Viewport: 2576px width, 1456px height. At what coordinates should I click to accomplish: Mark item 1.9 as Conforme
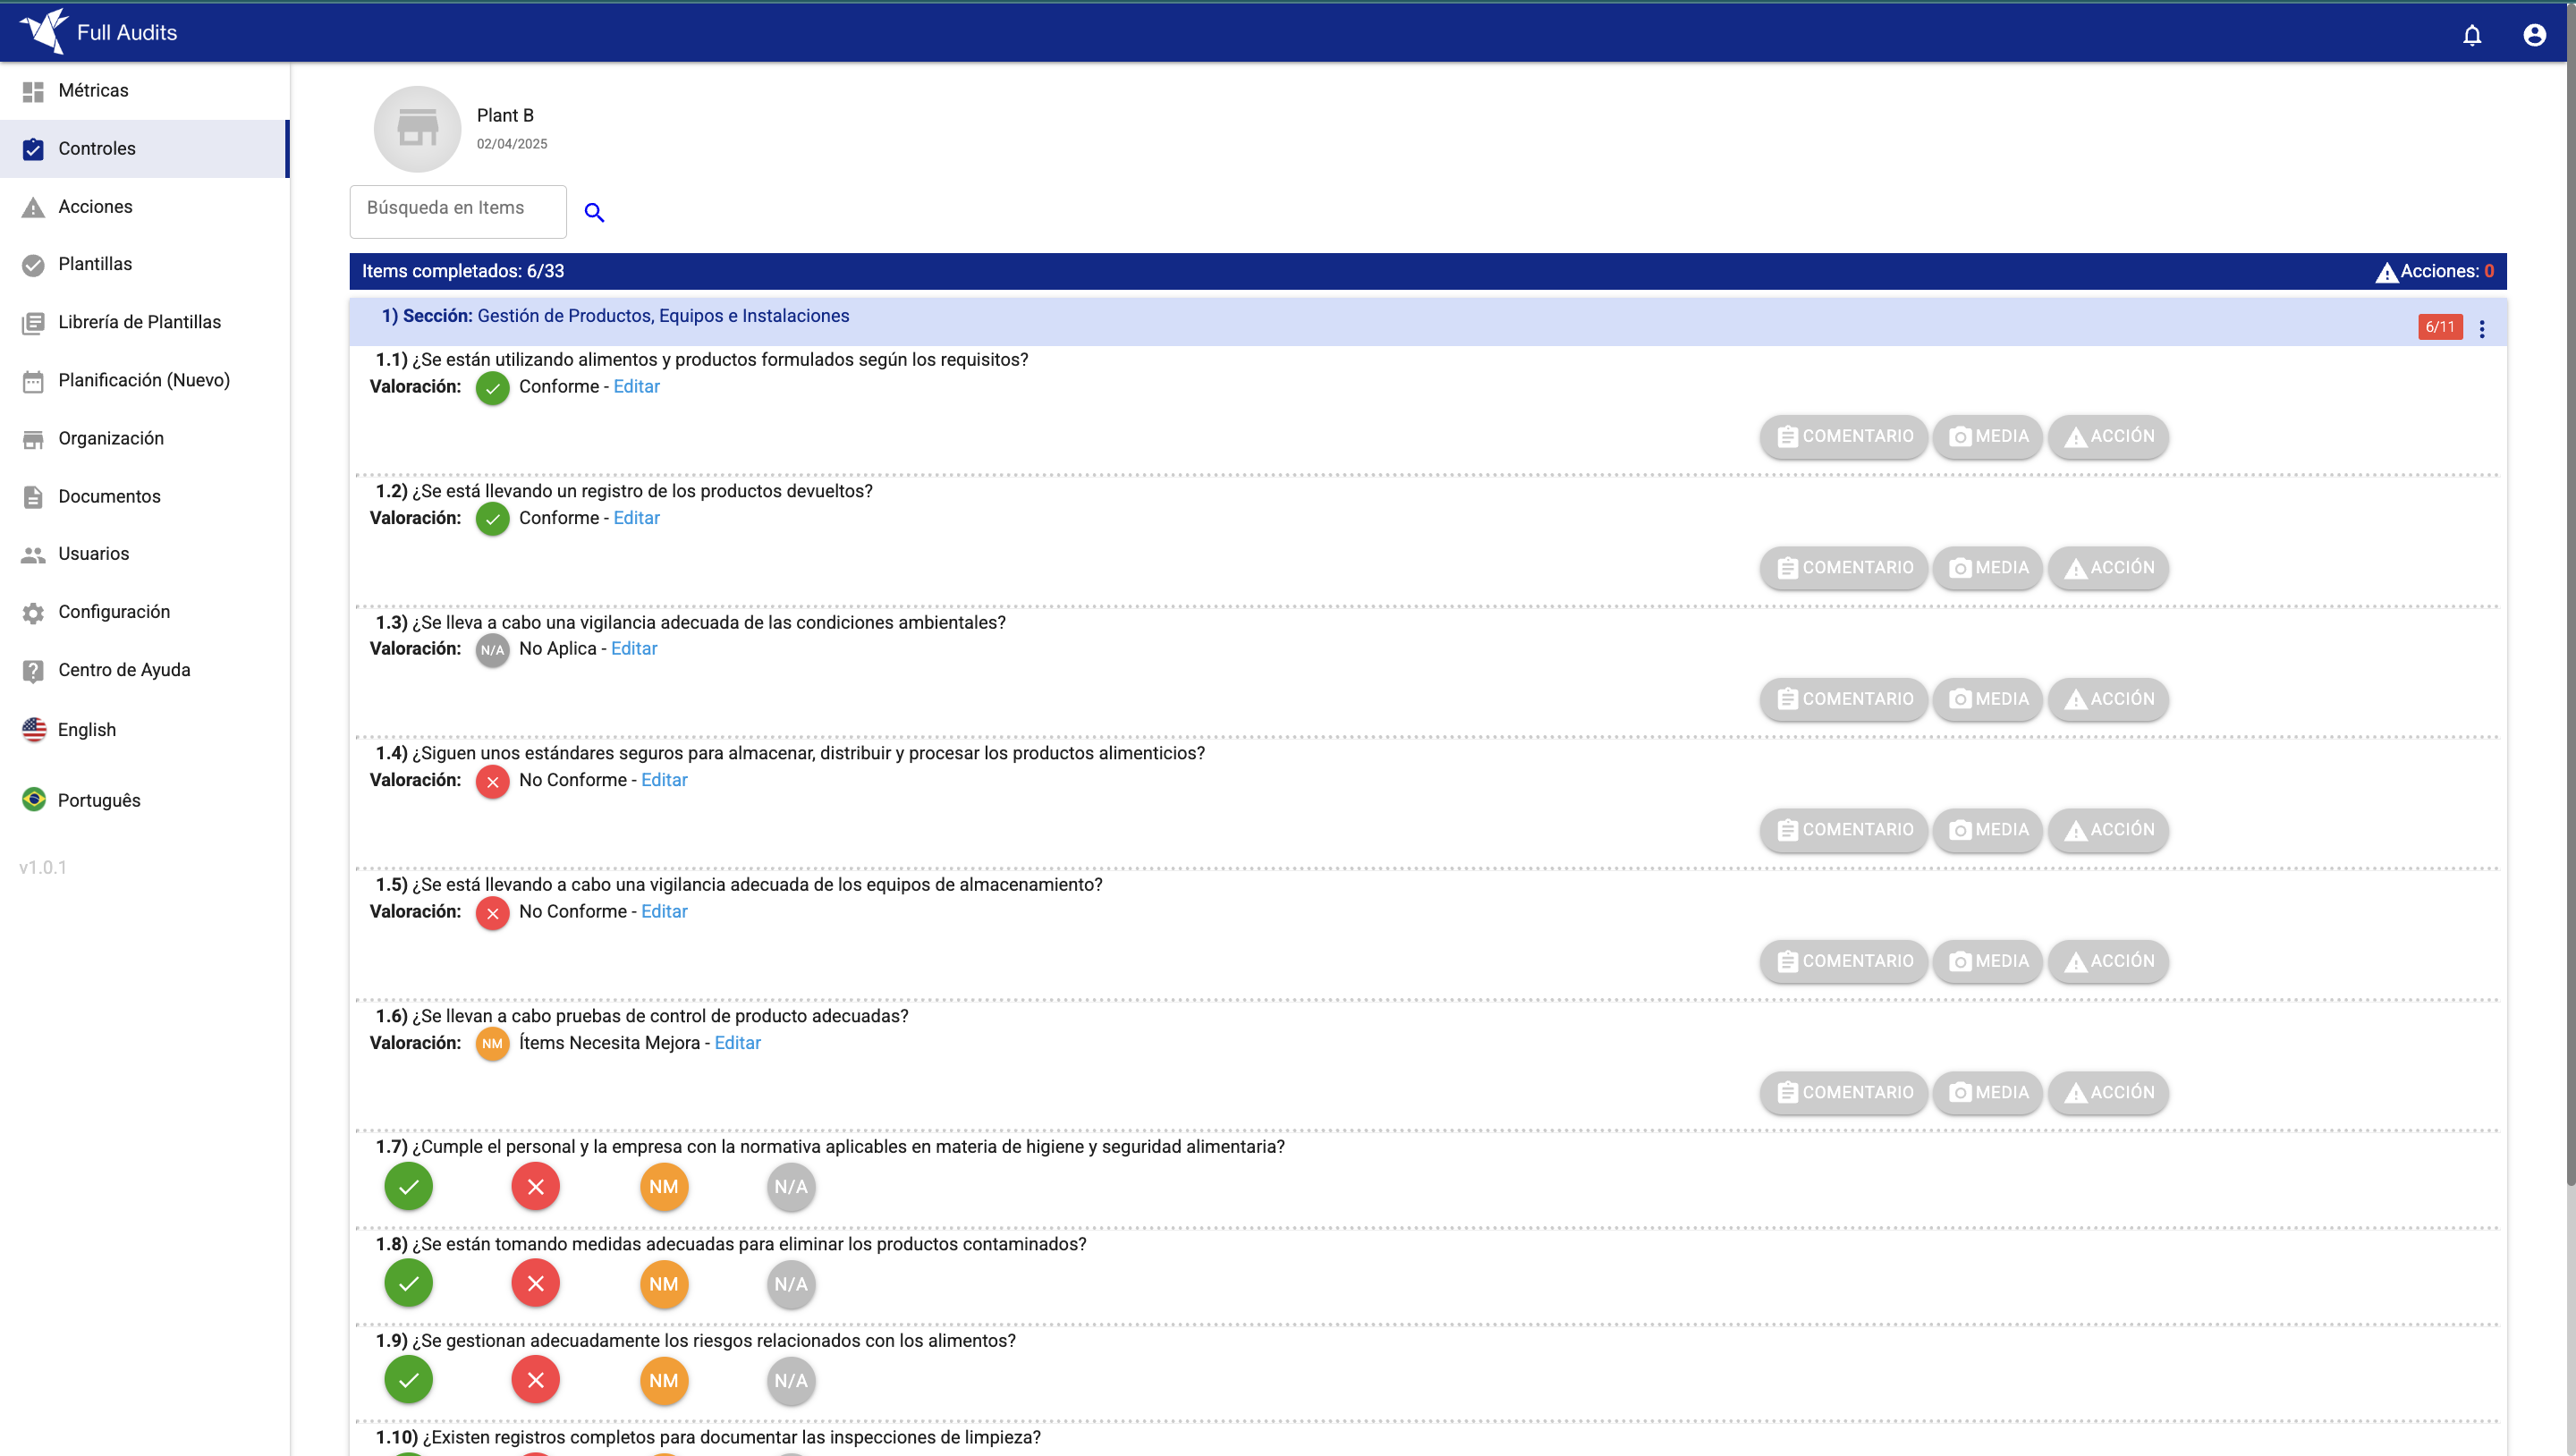pyautogui.click(x=408, y=1381)
